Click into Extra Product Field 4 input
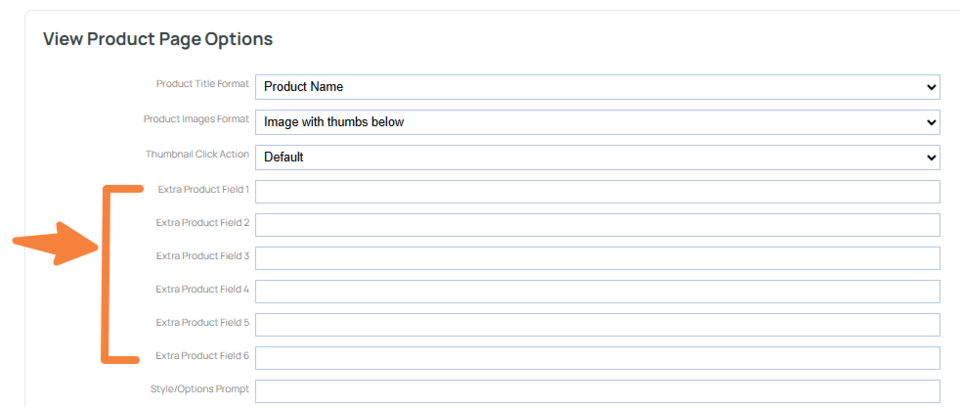This screenshot has width=960, height=407. click(597, 291)
